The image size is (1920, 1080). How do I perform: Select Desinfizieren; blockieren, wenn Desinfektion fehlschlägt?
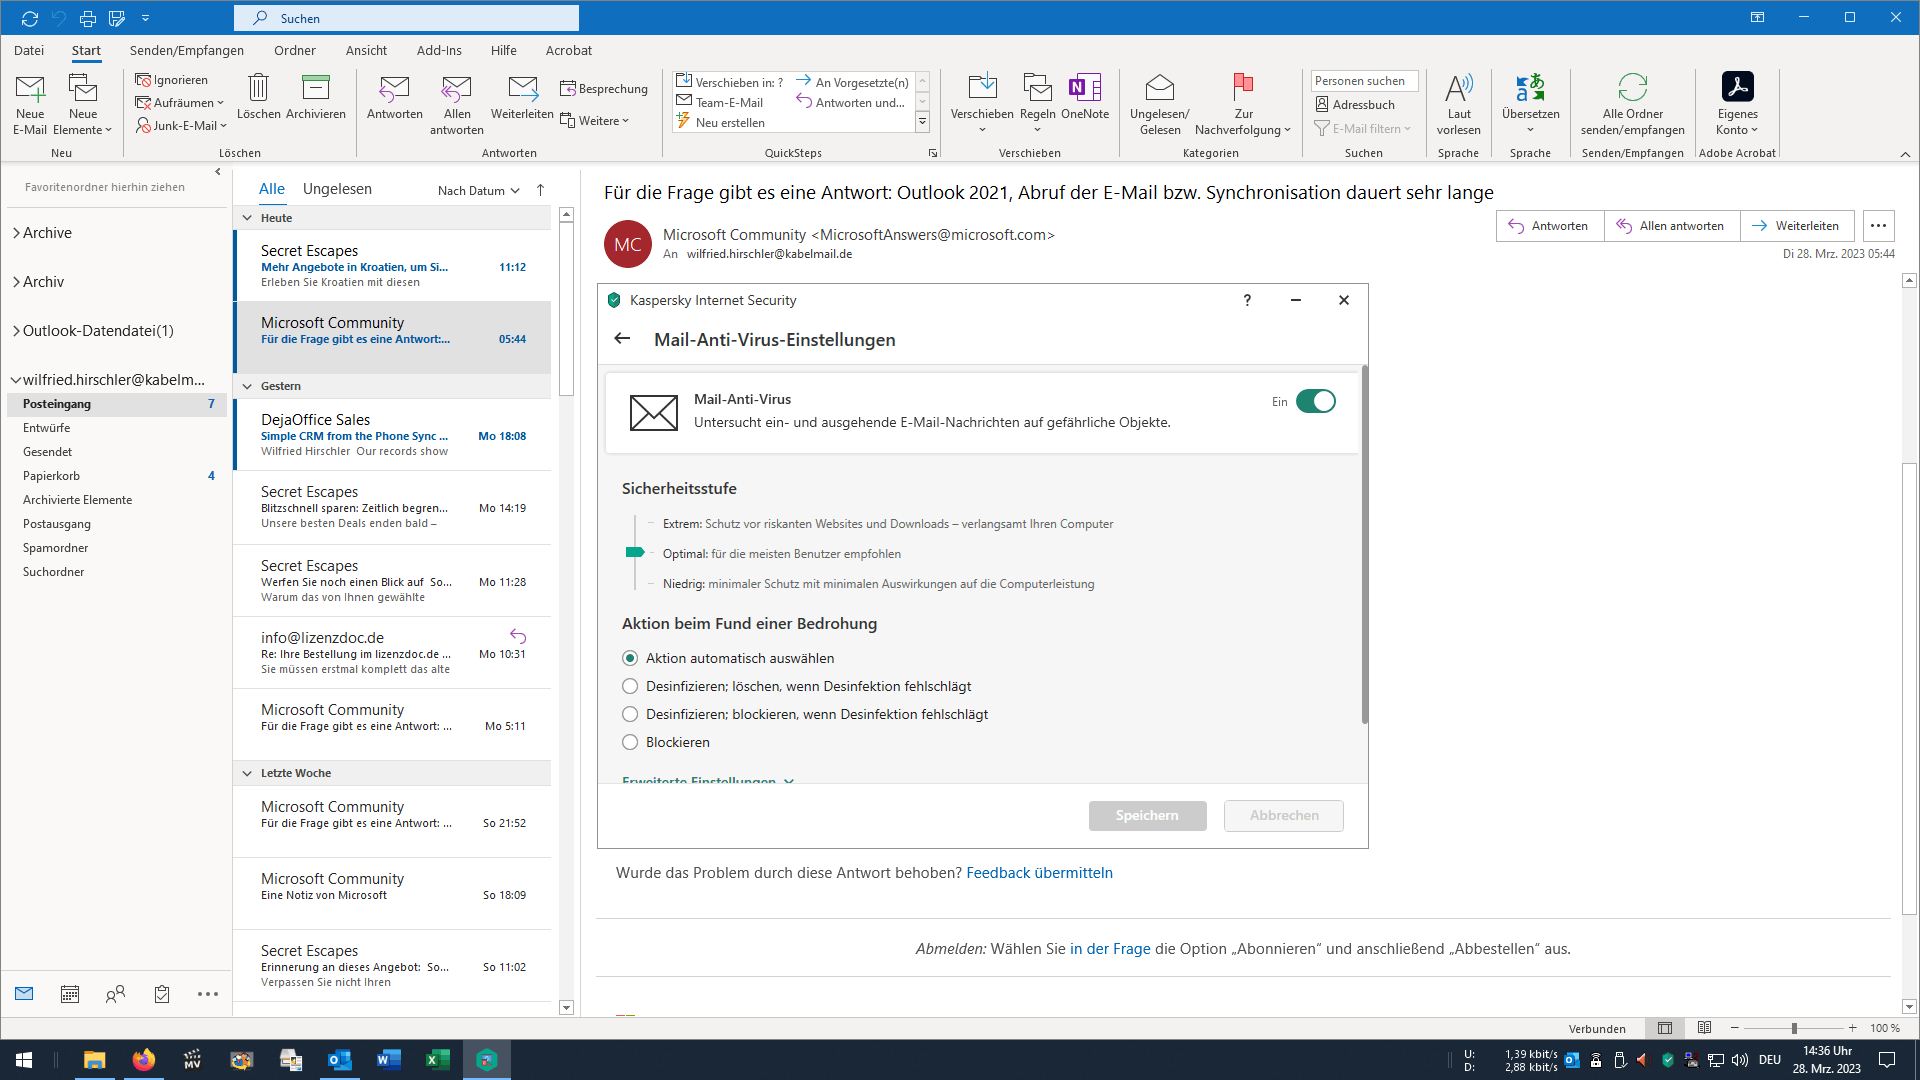[804, 714]
